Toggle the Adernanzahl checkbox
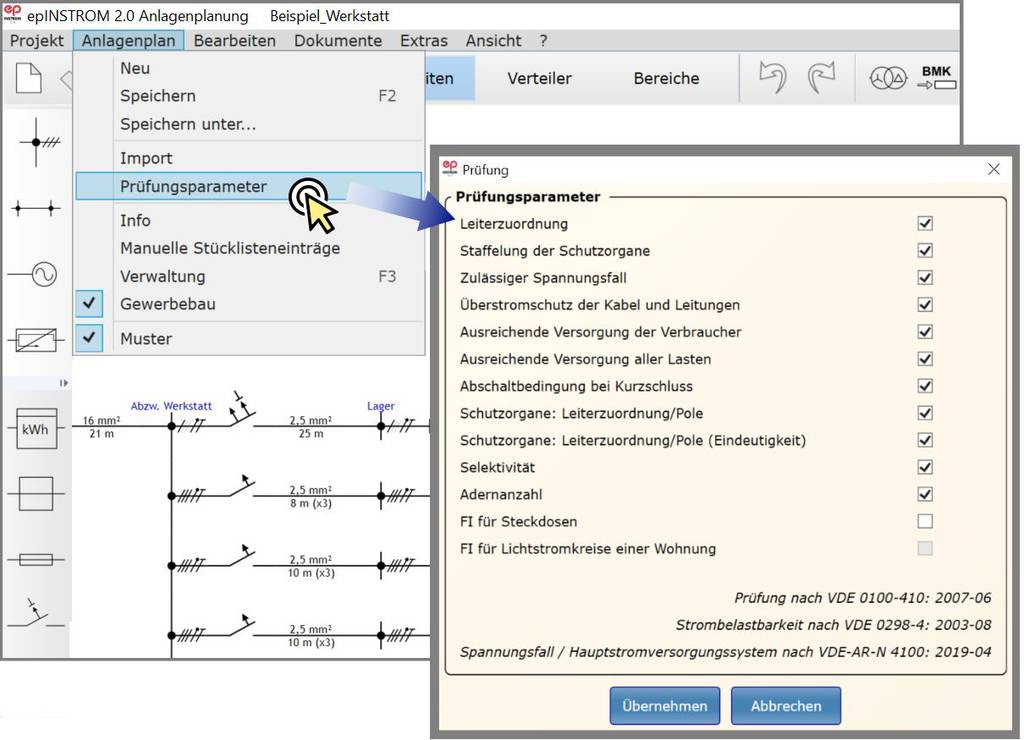This screenshot has height=740, width=1024. (925, 494)
